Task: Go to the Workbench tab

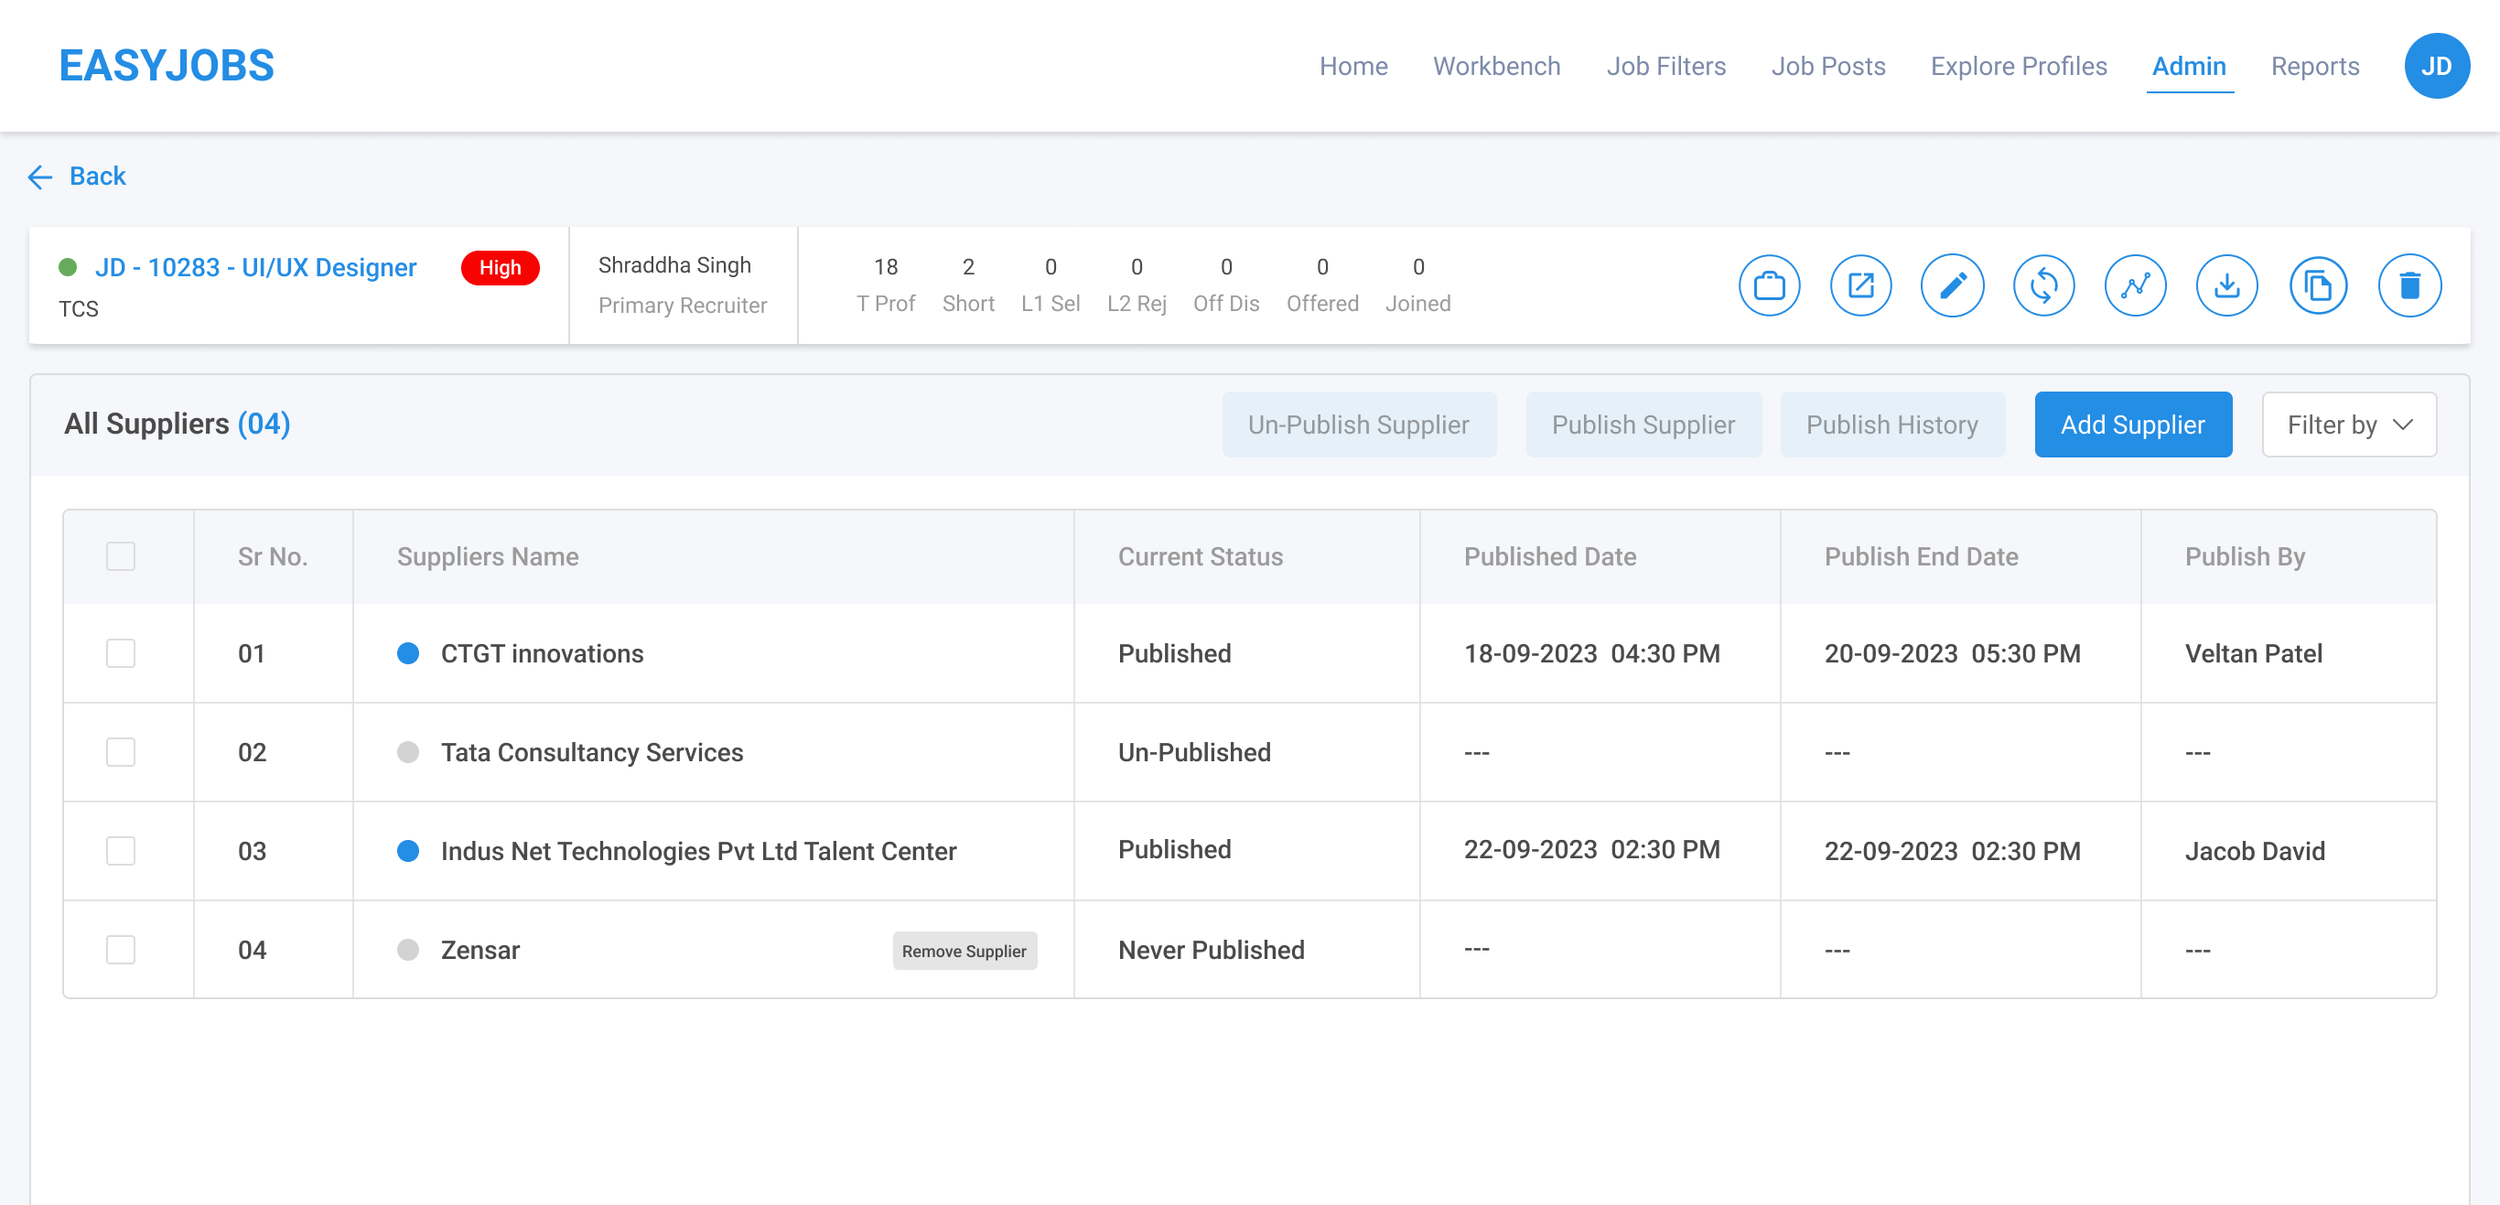Action: click(1496, 66)
